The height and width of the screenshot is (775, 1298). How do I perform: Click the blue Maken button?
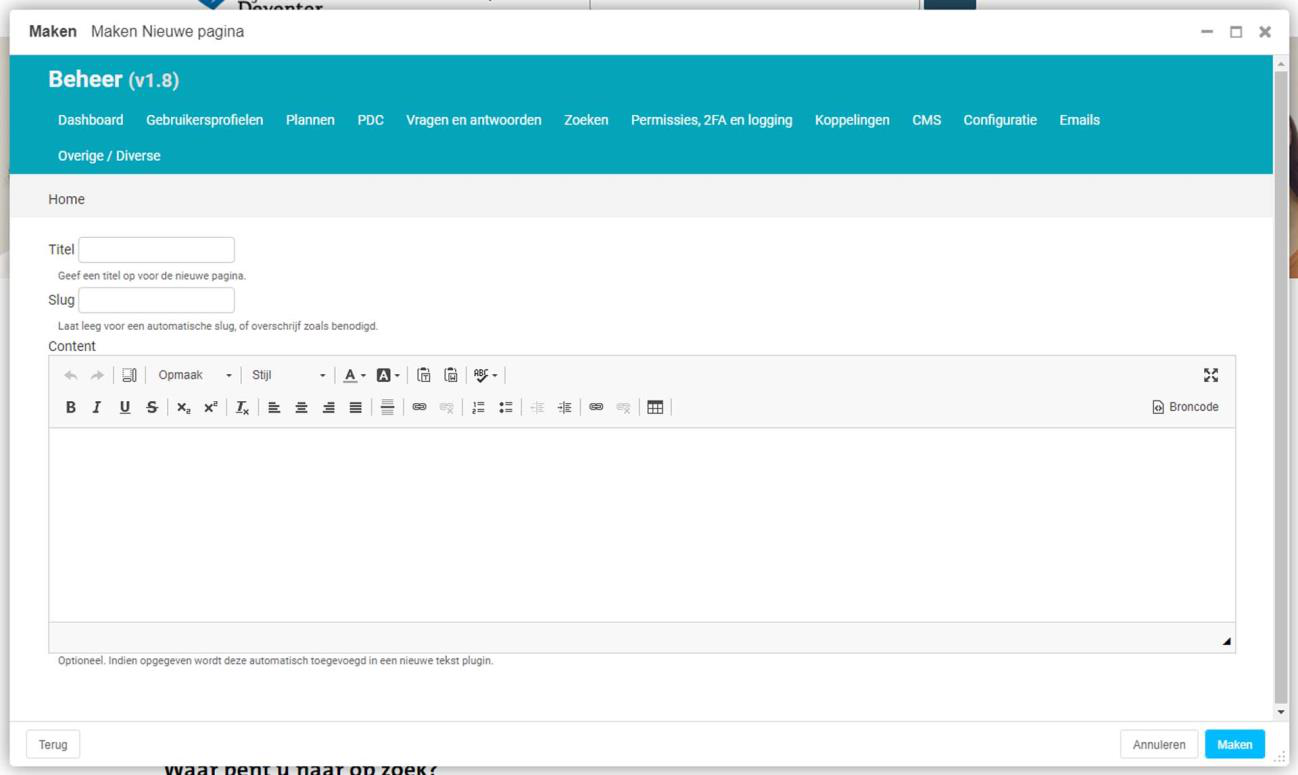(x=1234, y=744)
